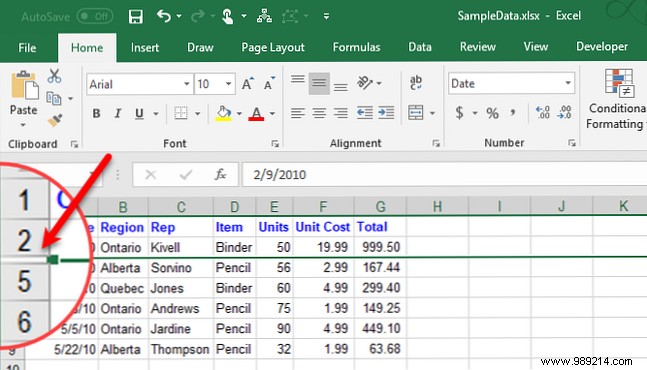Expand the Paste options arrow
The height and width of the screenshot is (370, 647).
coord(23,125)
